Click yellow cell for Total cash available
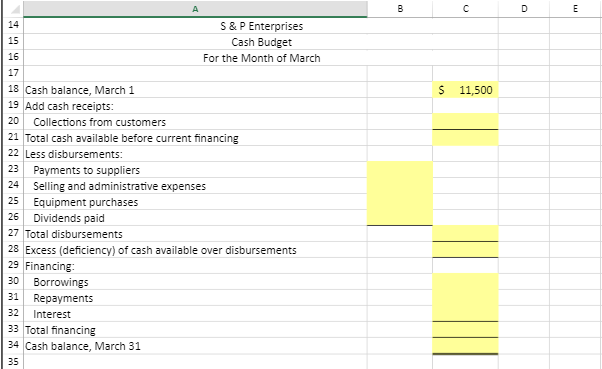The width and height of the screenshot is (602, 369). click(465, 138)
